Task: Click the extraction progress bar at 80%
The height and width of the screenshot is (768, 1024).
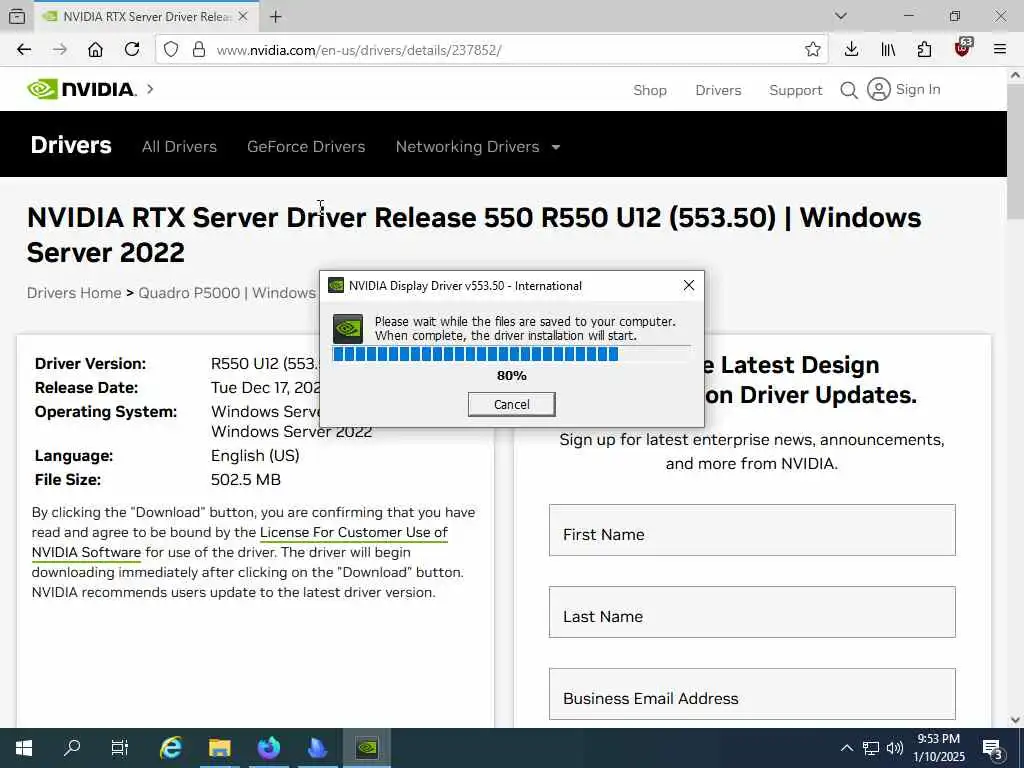Action: coord(511,354)
